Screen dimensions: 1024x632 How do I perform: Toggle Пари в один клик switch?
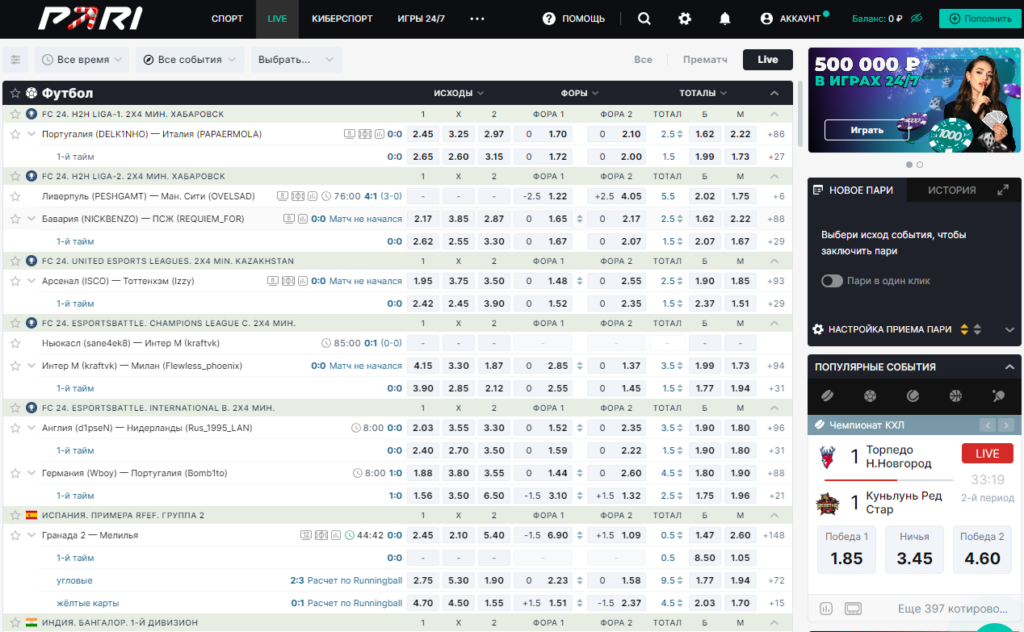[831, 281]
